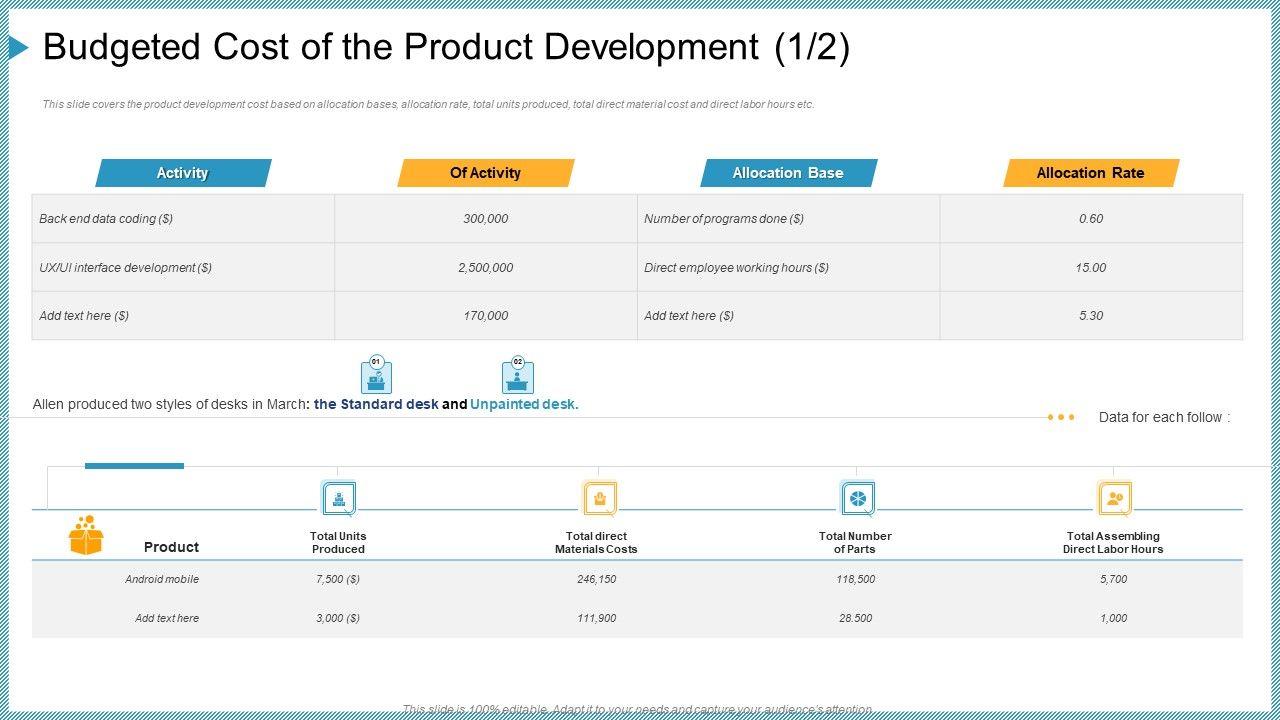1280x720 pixels.
Task: Select the 'Total Units Produced' heading
Action: (x=338, y=543)
